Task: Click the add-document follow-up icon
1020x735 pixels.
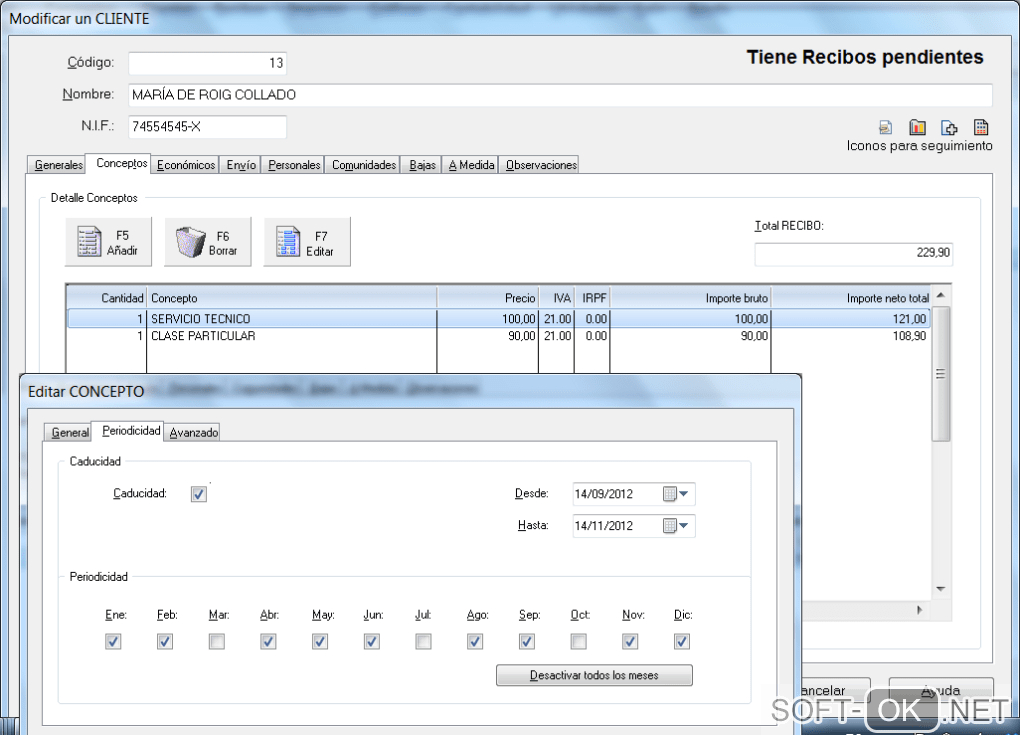Action: 949,127
